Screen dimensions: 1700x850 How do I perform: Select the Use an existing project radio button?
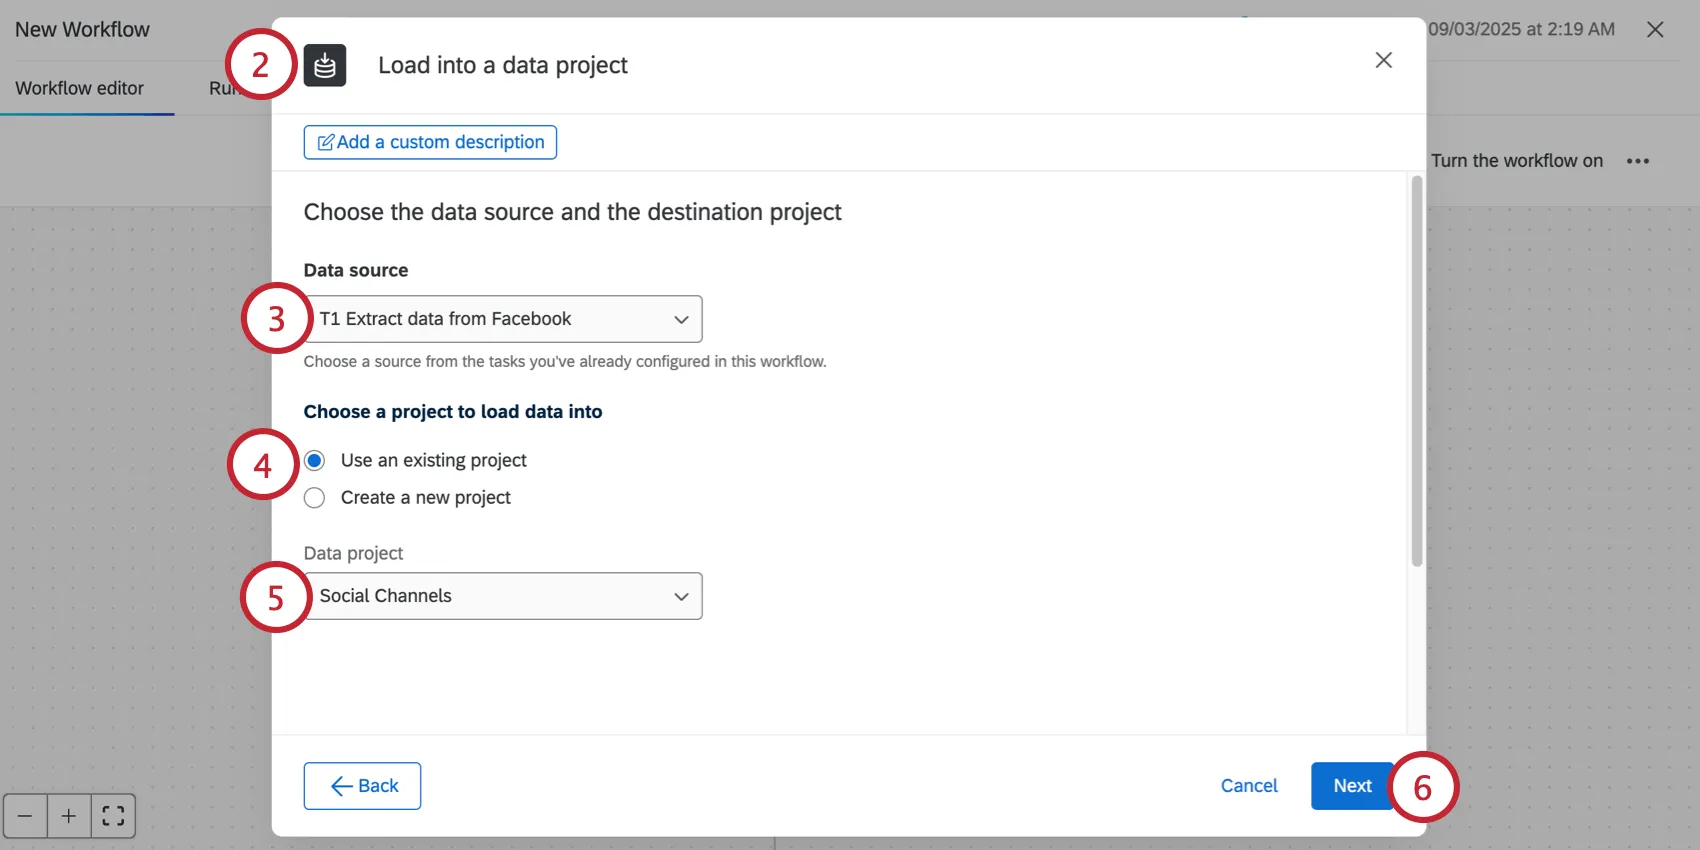tap(315, 461)
